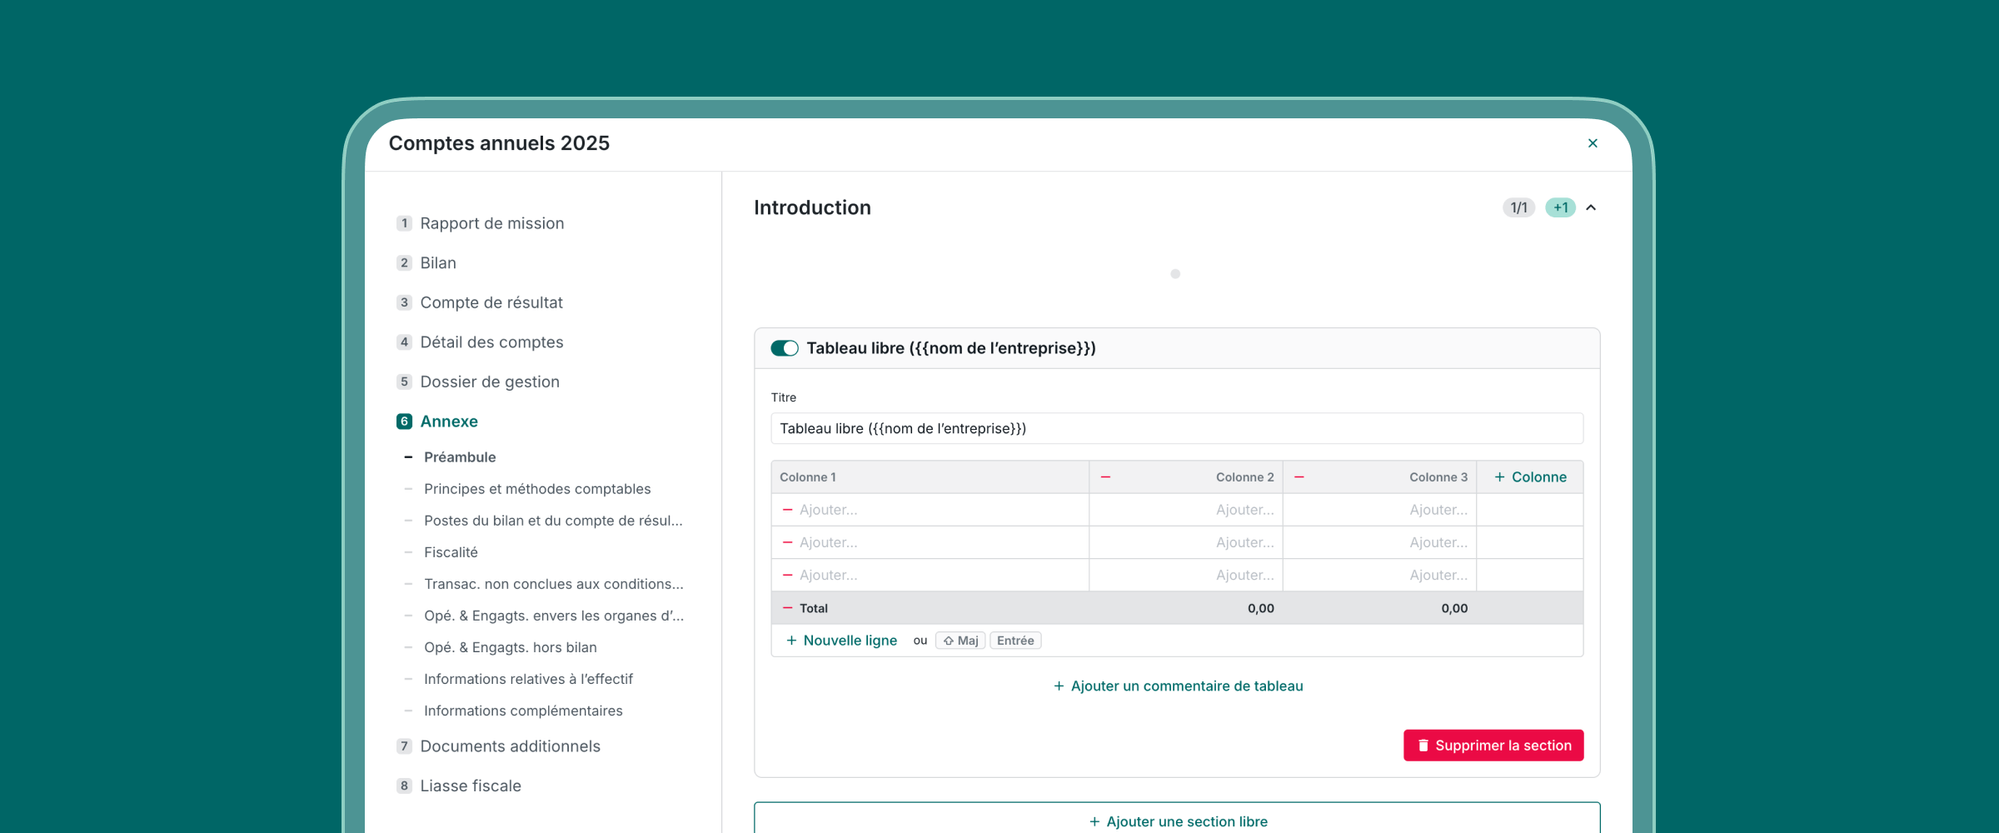The height and width of the screenshot is (833, 1999).
Task: Delete the Total row with minus icon
Action: pos(787,608)
